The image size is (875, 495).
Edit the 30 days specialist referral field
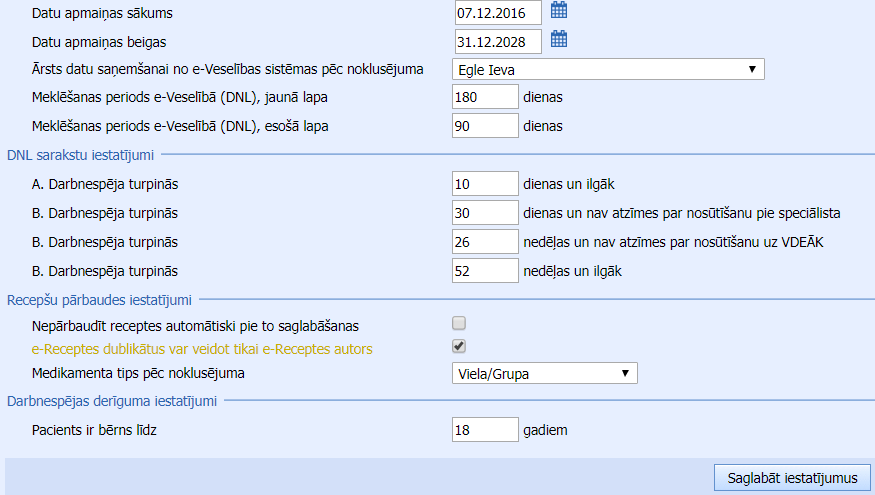[485, 213]
